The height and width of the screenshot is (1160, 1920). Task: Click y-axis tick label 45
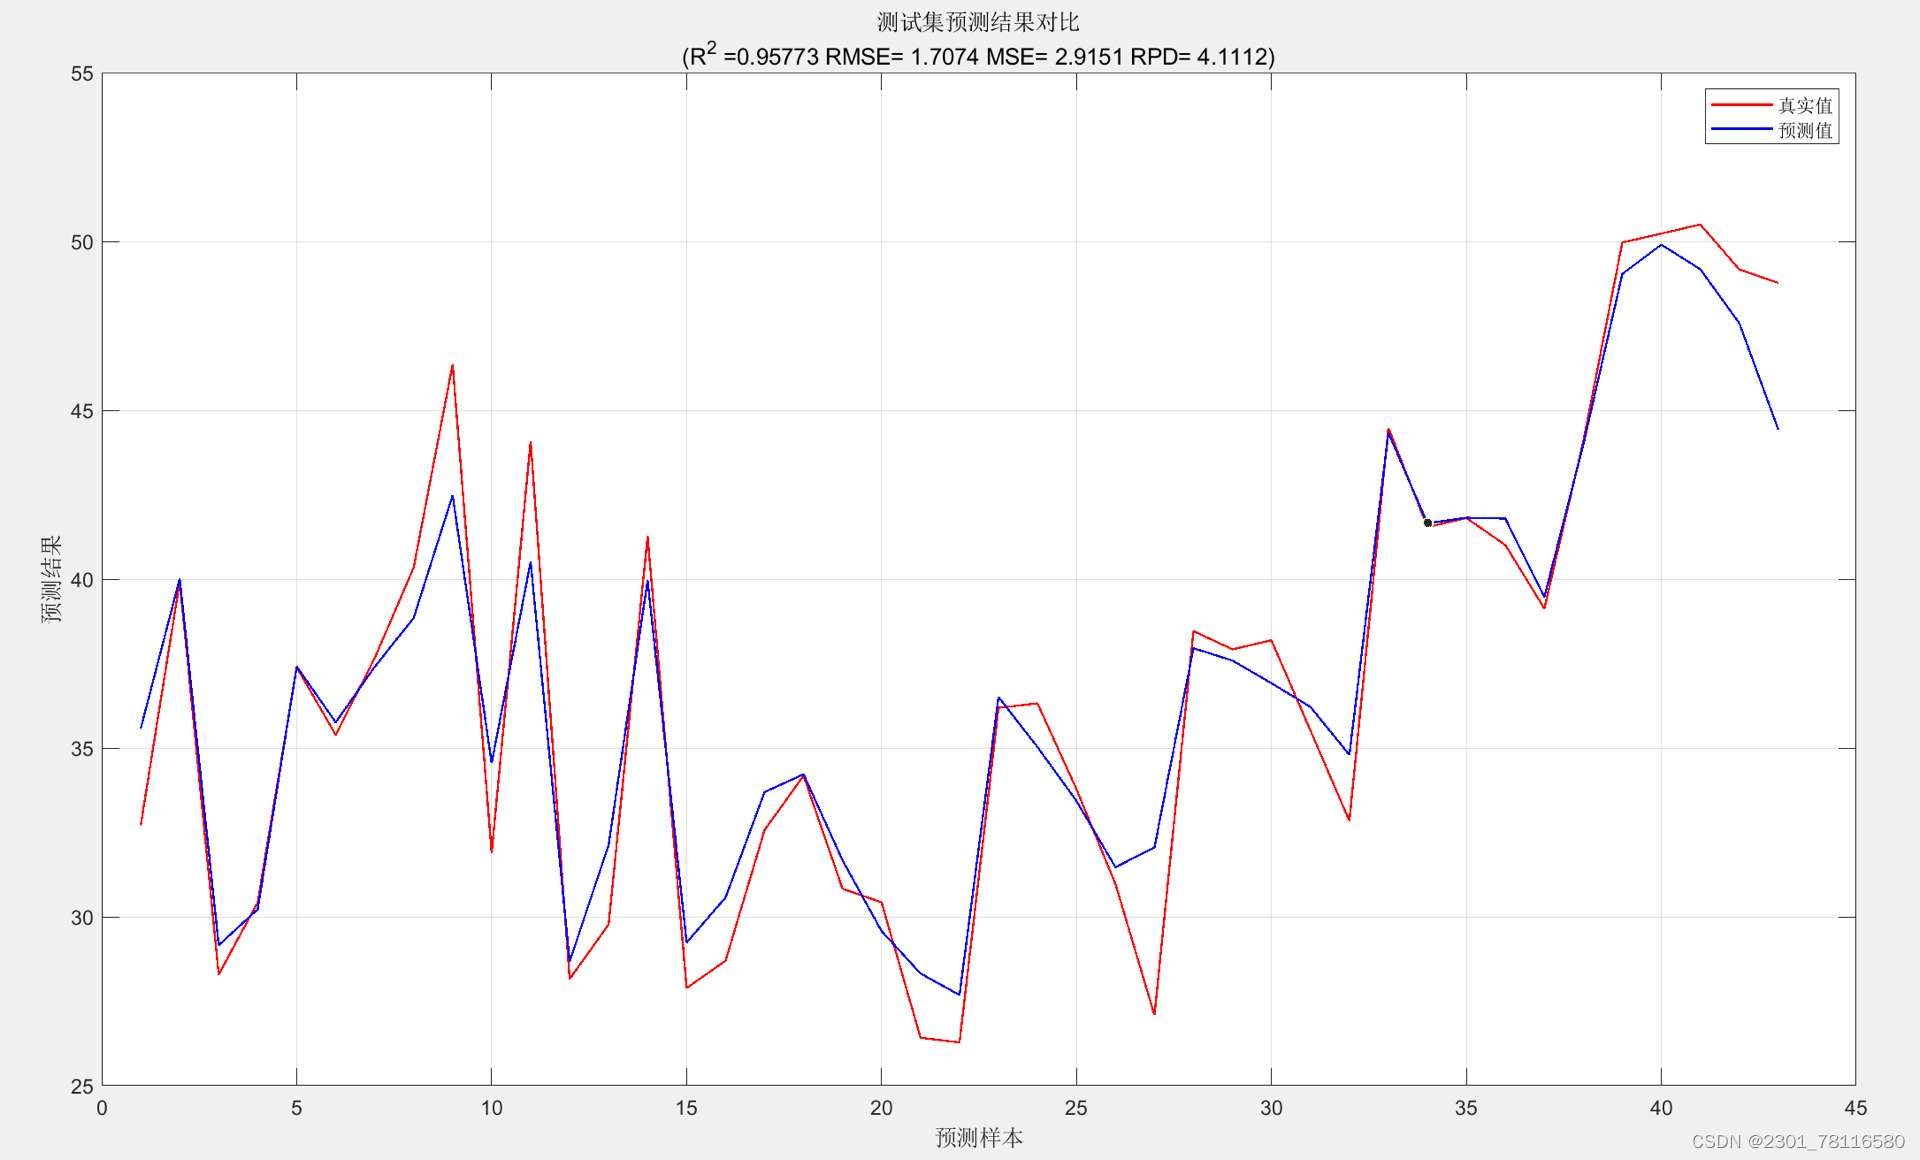82,411
